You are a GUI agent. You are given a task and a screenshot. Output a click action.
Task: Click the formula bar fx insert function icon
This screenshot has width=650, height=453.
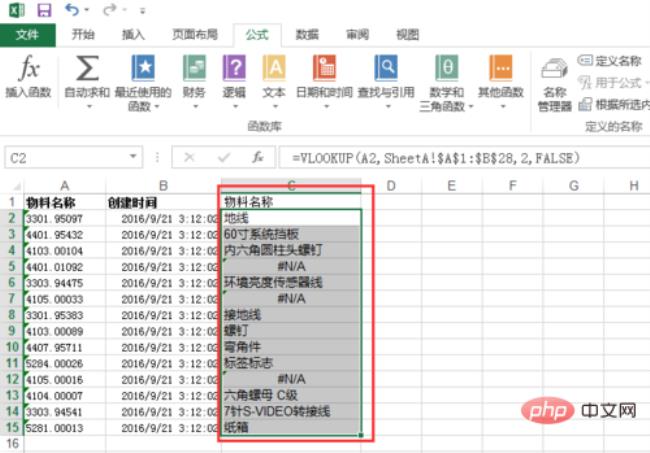(x=258, y=157)
